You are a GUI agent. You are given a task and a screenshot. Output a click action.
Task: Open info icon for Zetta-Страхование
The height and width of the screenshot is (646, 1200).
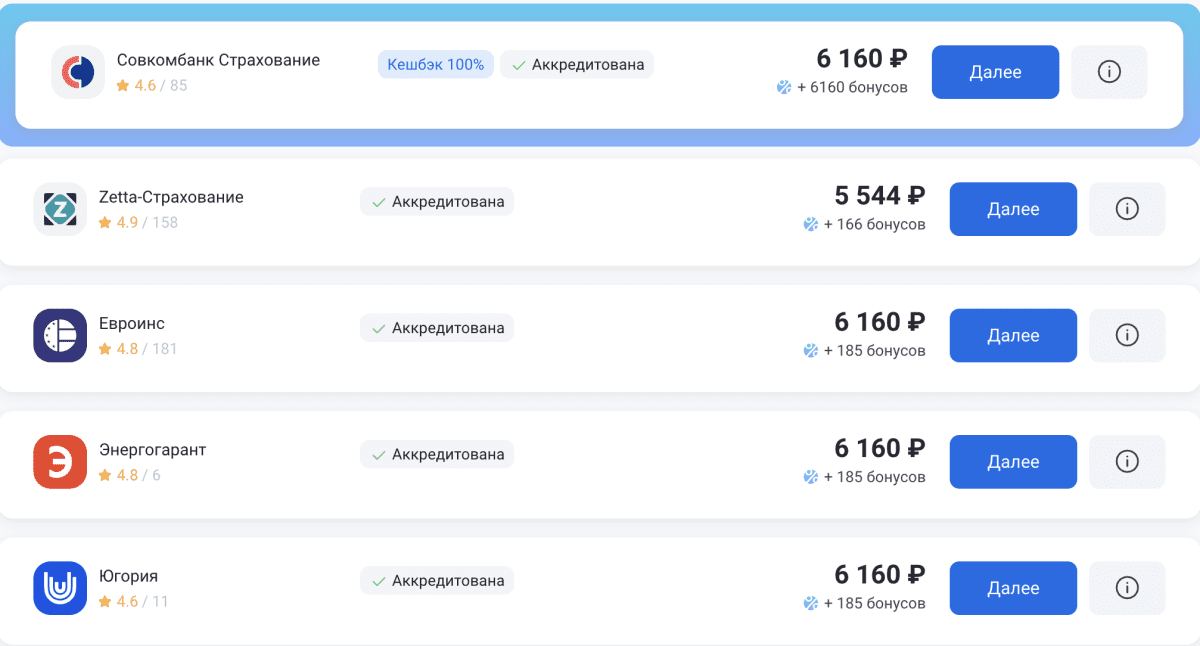[1127, 209]
